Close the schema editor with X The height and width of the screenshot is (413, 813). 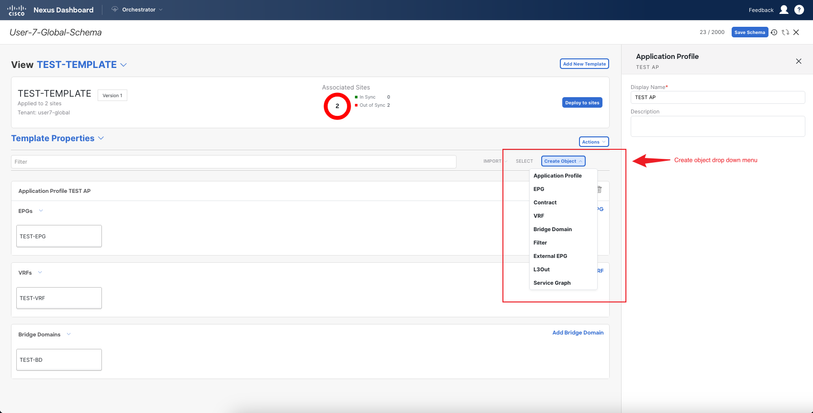coord(796,32)
